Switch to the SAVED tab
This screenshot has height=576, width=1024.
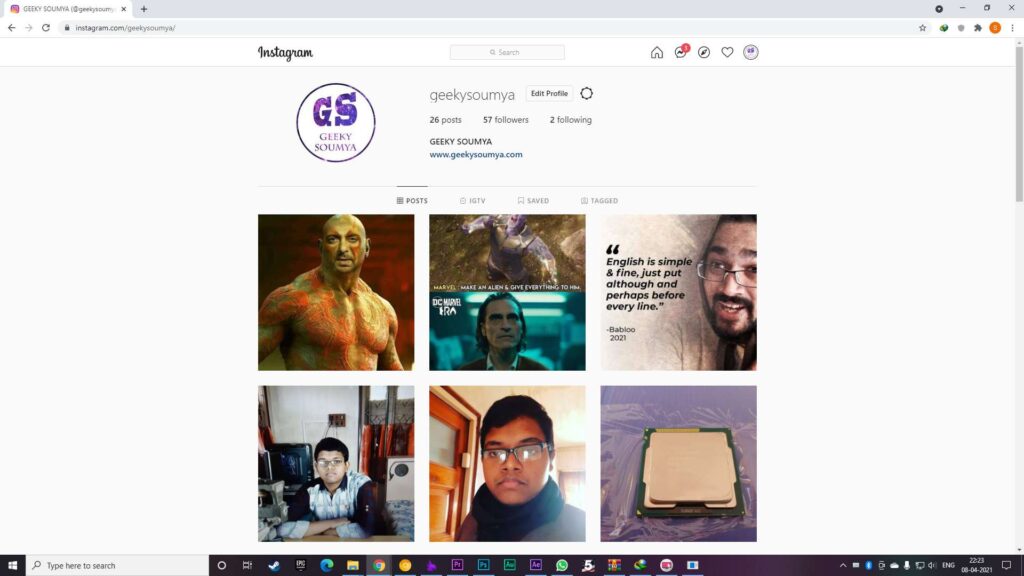[533, 200]
